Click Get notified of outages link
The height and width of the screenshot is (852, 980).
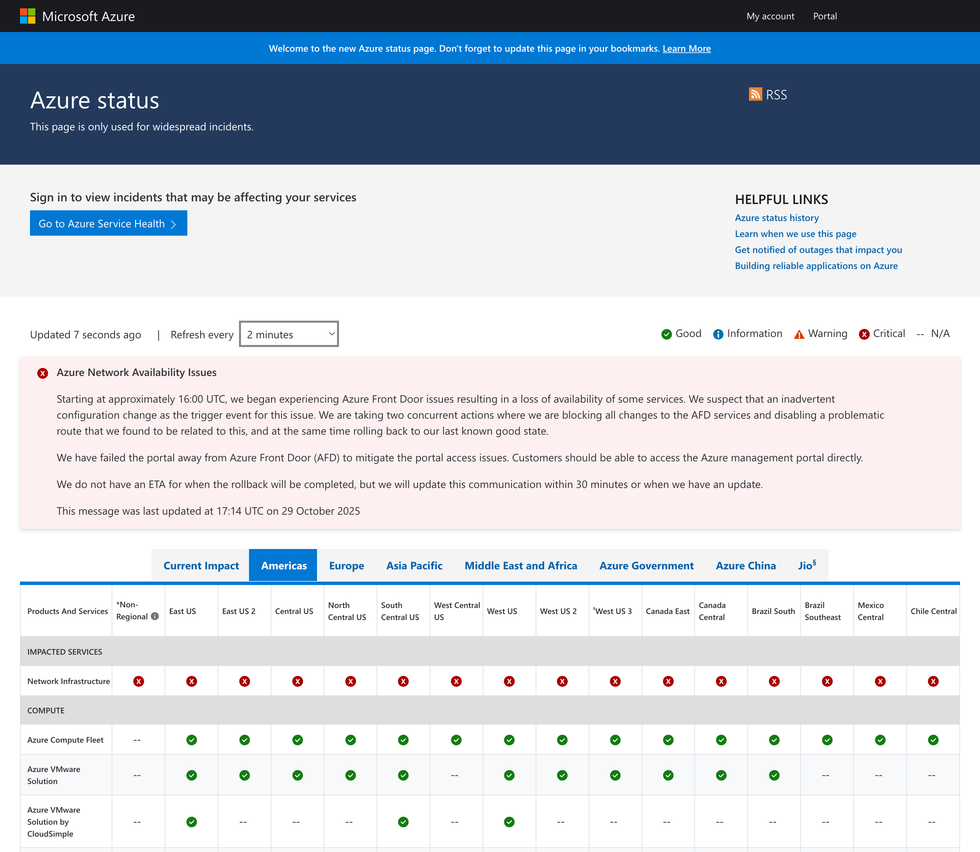[818, 250]
